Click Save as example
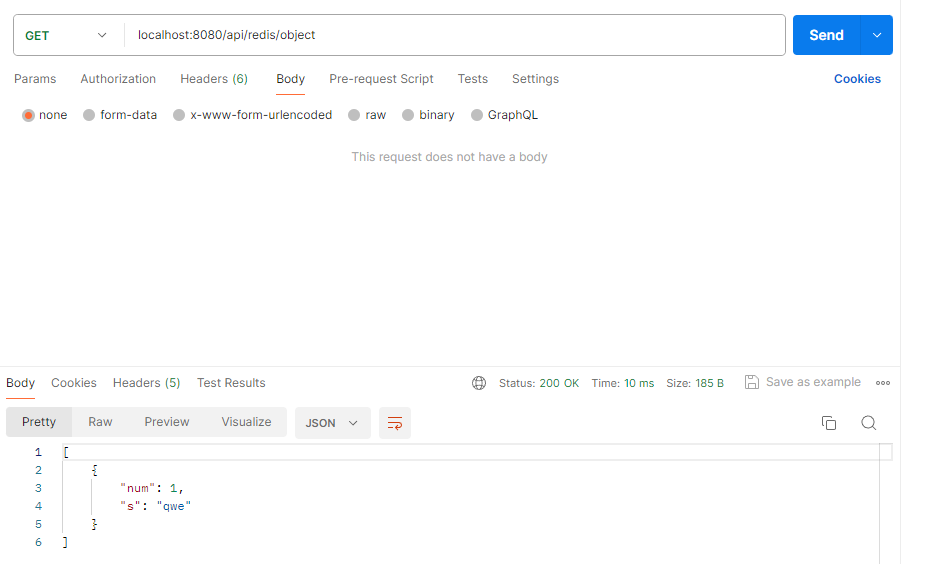Screen dimensions: 925x564 813,382
